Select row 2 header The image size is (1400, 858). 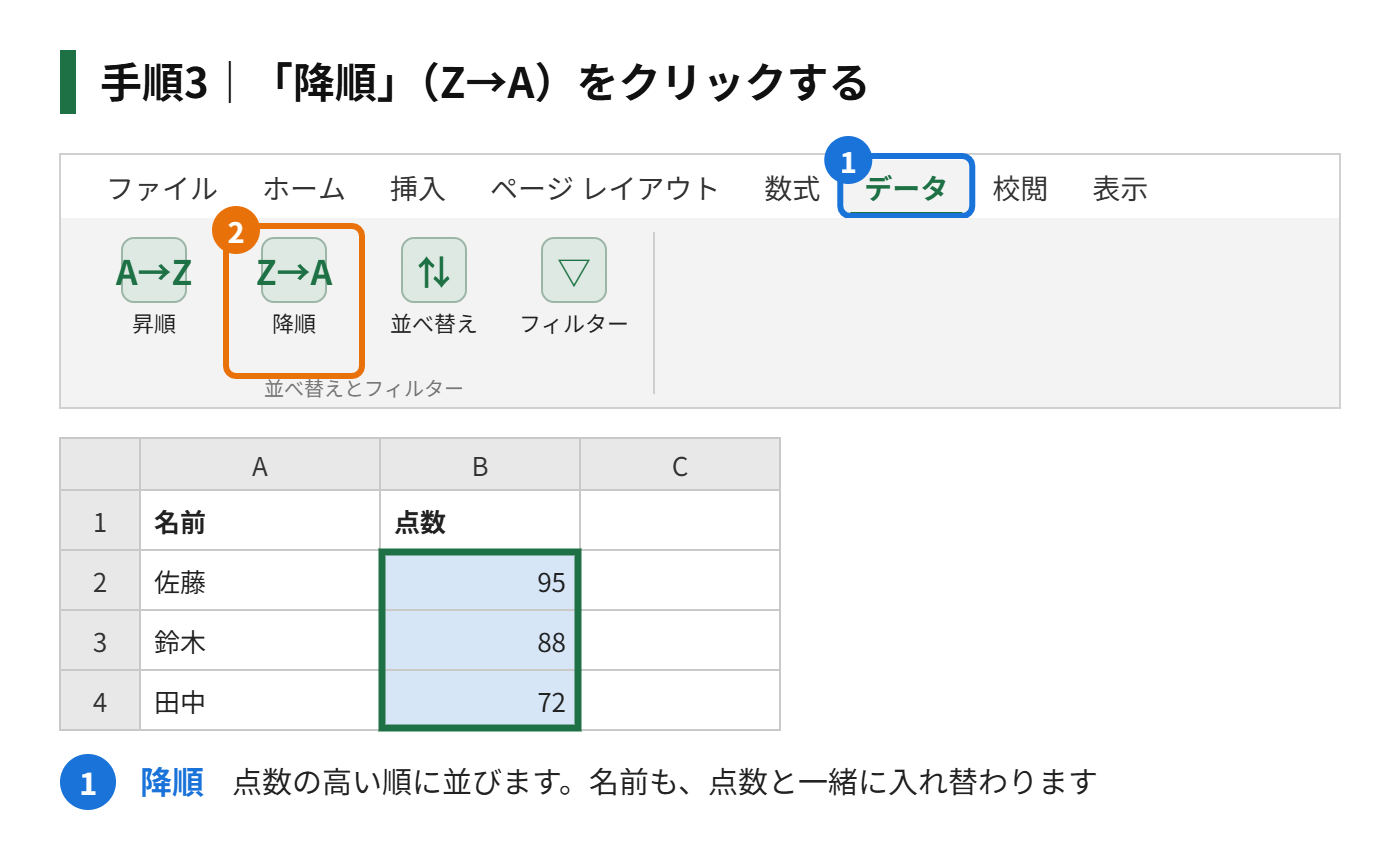tap(100, 580)
